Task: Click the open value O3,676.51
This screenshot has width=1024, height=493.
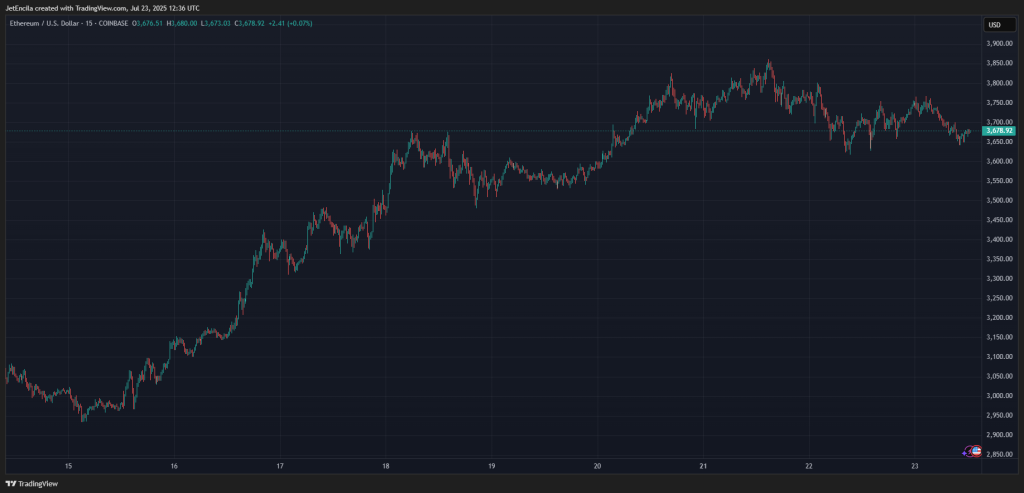Action: pos(148,24)
